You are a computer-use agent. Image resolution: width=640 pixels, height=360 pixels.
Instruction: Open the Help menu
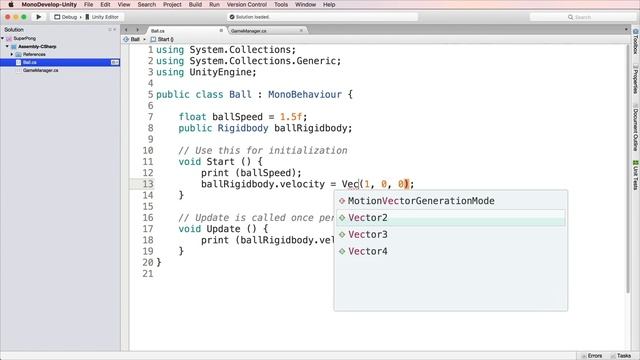click(329, 4)
